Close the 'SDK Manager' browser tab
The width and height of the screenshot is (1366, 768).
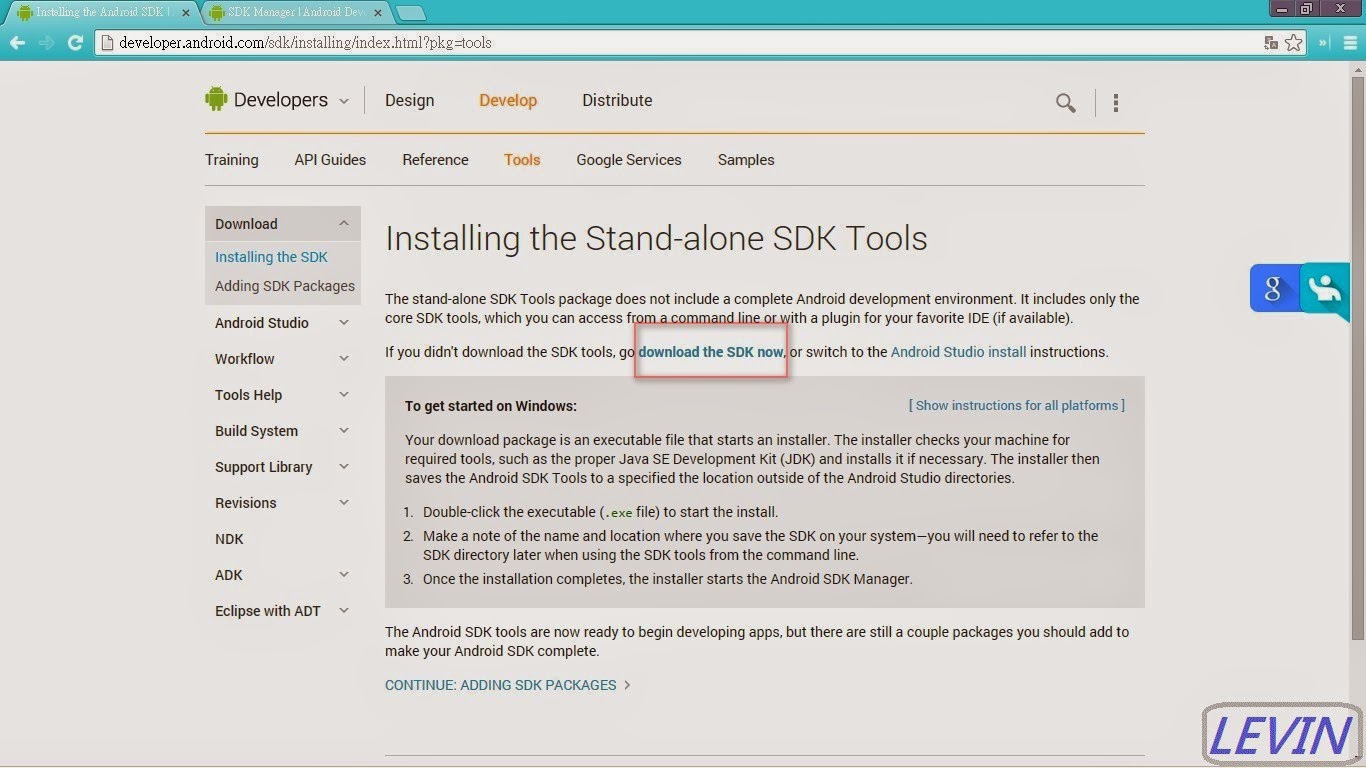[x=378, y=13]
